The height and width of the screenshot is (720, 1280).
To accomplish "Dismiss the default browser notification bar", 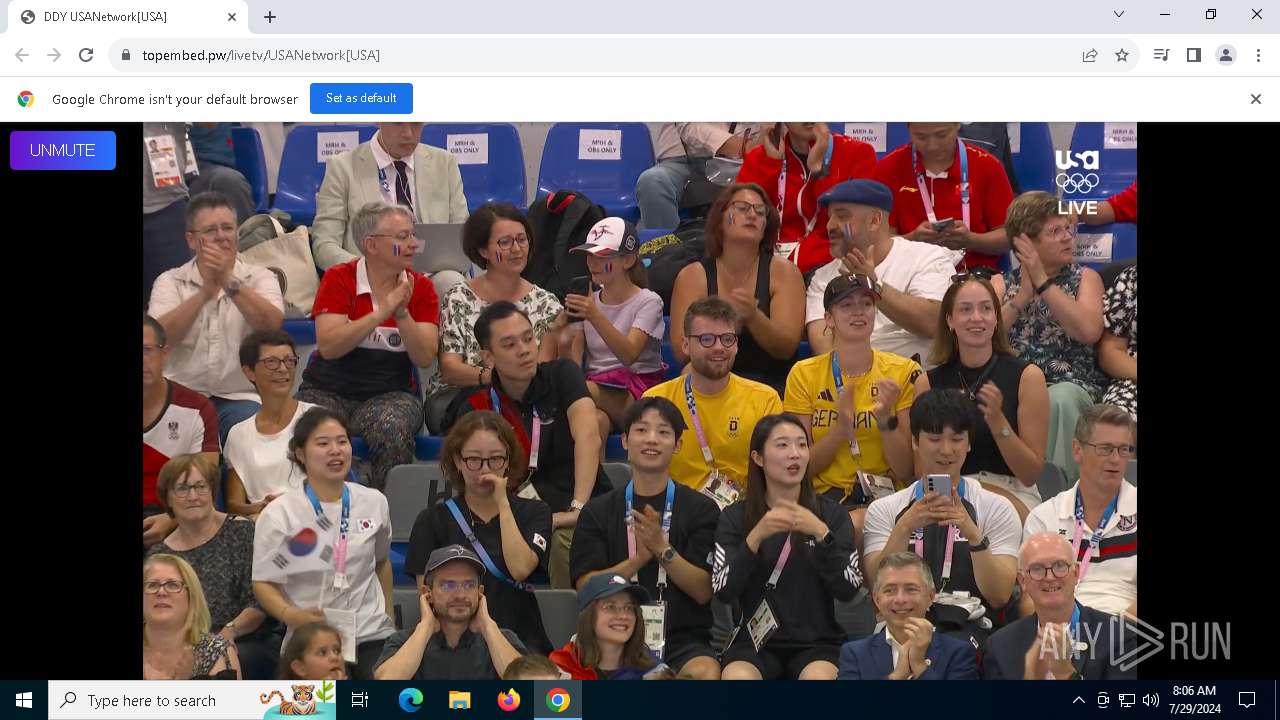I will coord(1256,99).
